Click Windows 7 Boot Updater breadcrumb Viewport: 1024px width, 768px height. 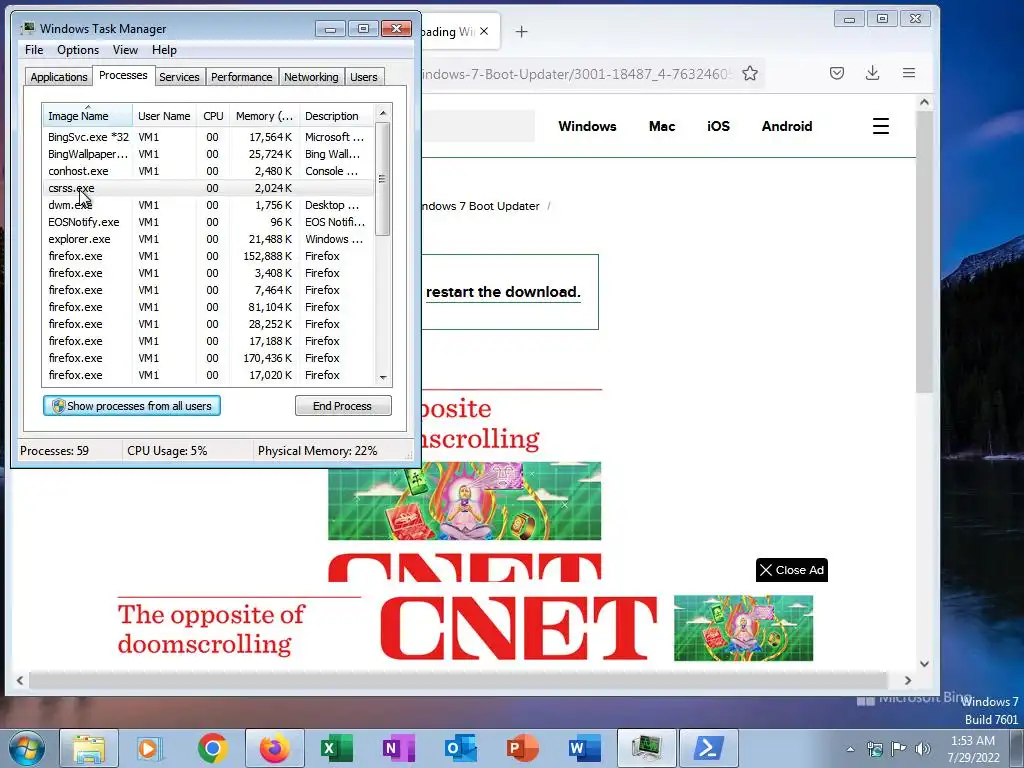pyautogui.click(x=481, y=206)
